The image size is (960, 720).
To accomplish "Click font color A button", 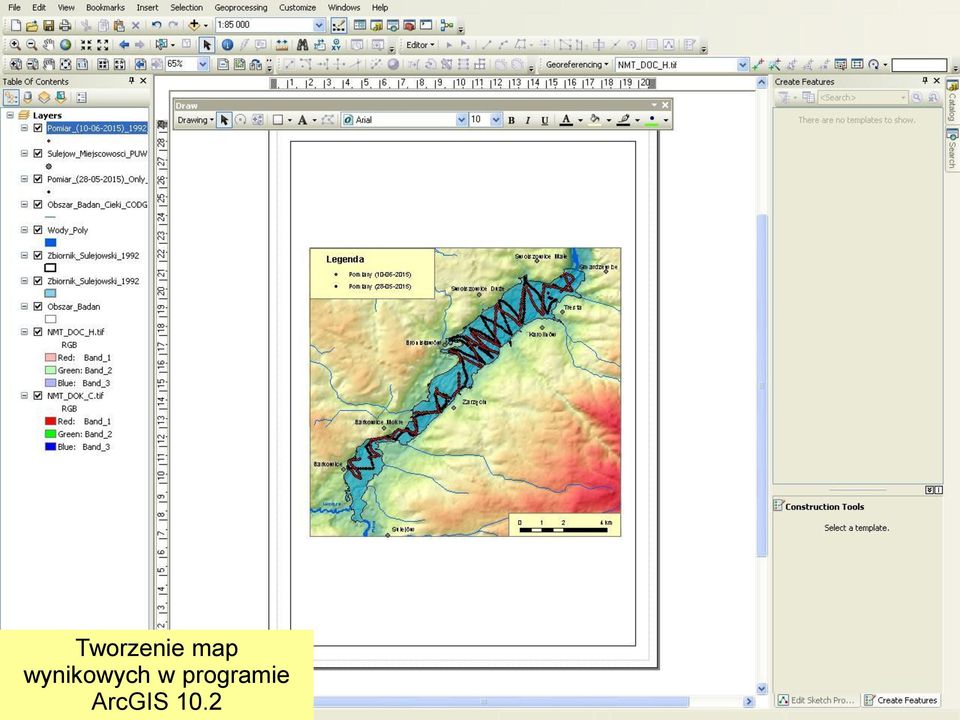I will [566, 120].
